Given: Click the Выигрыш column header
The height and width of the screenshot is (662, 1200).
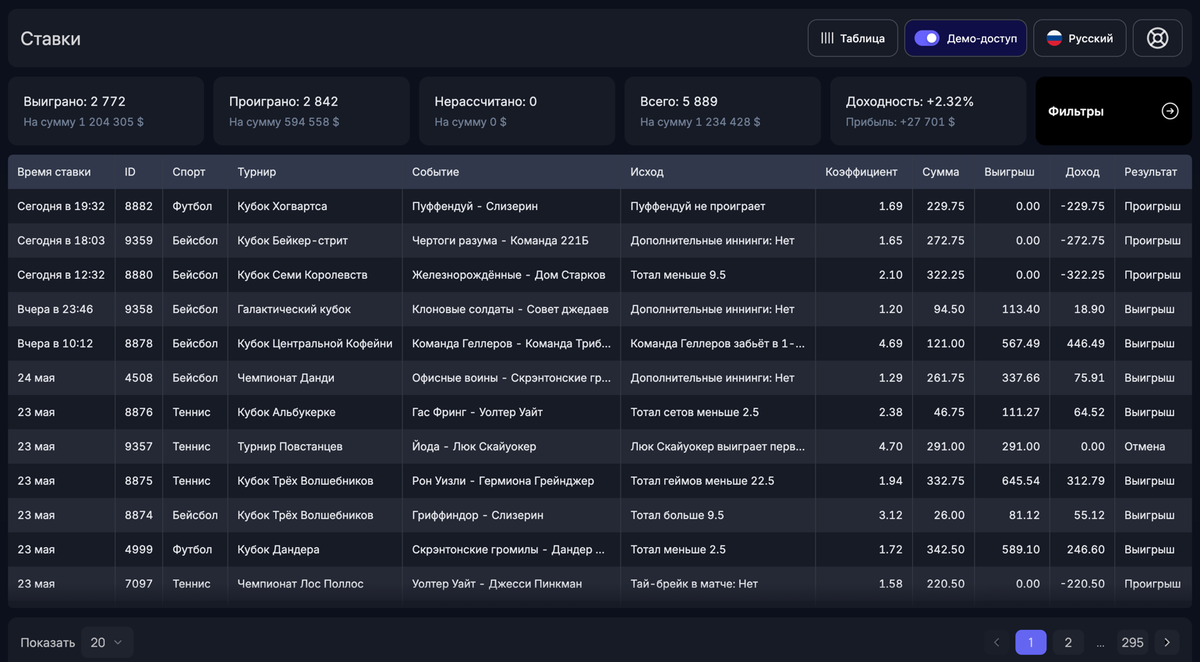Looking at the screenshot, I should click(x=1010, y=172).
